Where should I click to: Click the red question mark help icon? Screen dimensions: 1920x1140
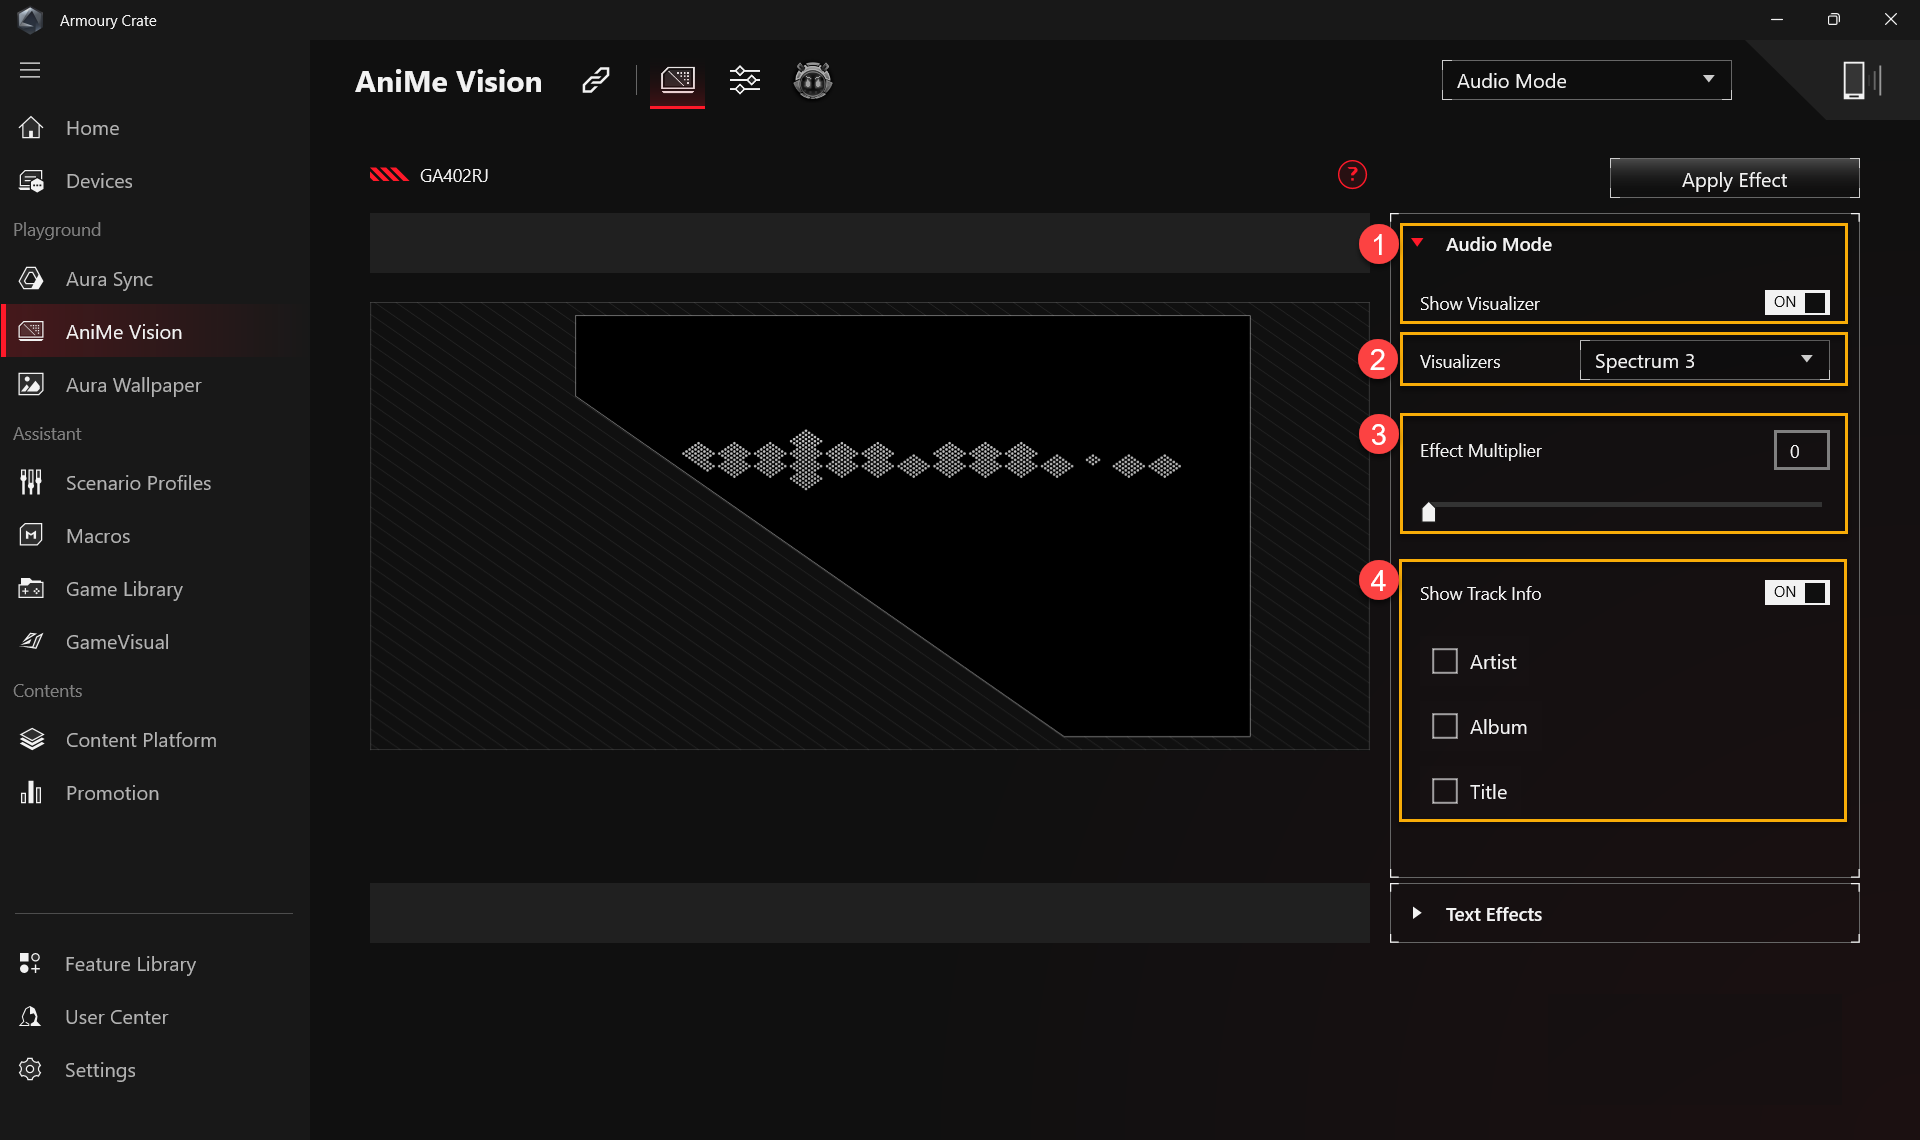(x=1352, y=175)
